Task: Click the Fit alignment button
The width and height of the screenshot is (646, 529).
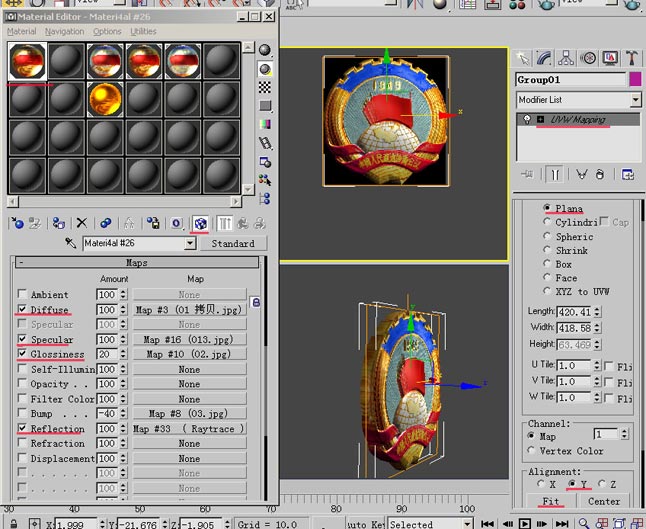Action: point(550,501)
